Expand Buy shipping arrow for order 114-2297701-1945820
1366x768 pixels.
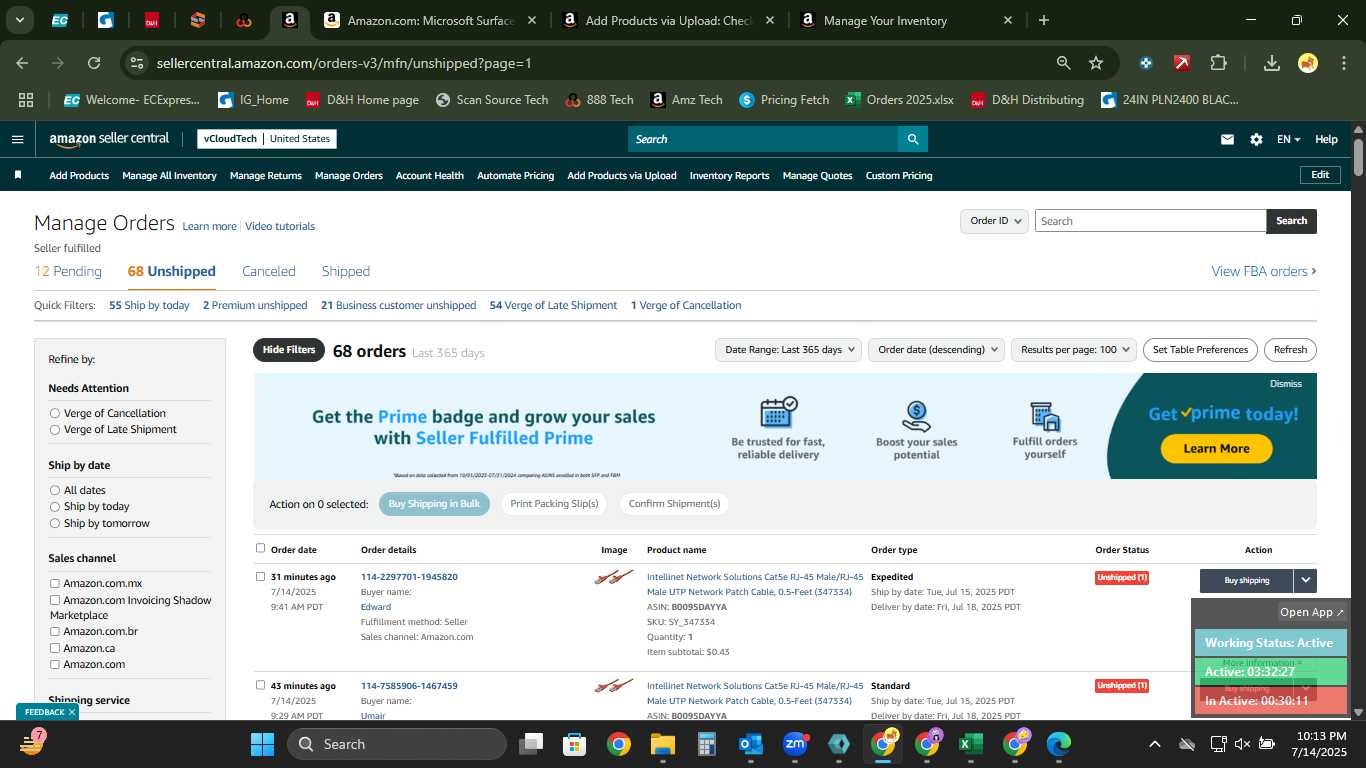(x=1305, y=580)
